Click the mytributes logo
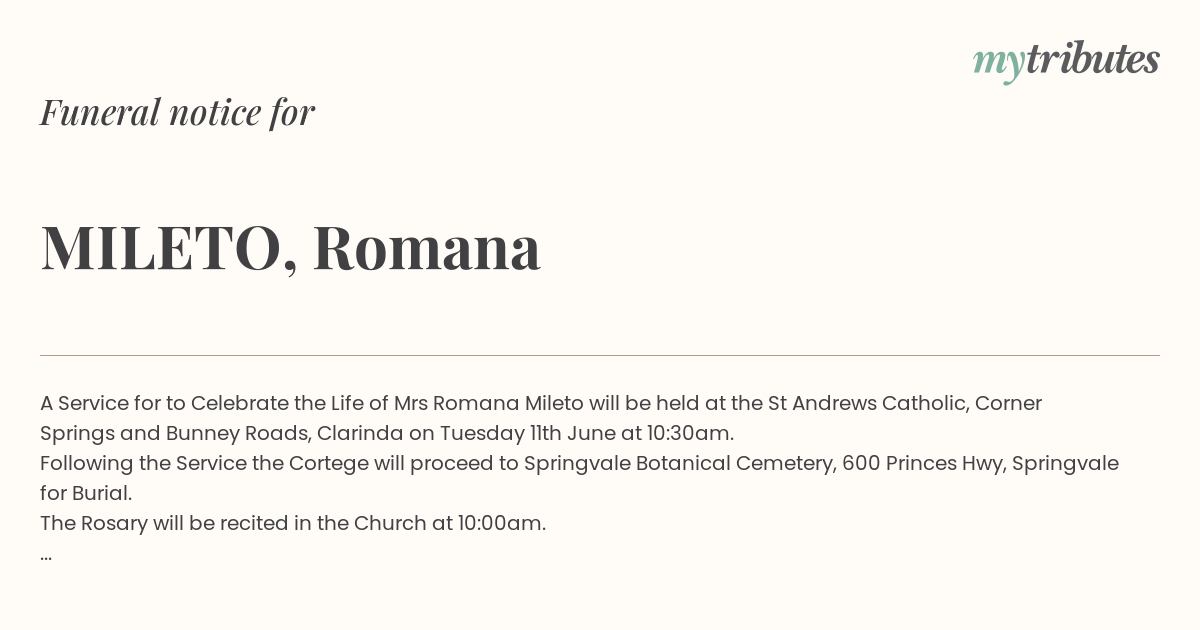1200x630 pixels. click(1066, 61)
